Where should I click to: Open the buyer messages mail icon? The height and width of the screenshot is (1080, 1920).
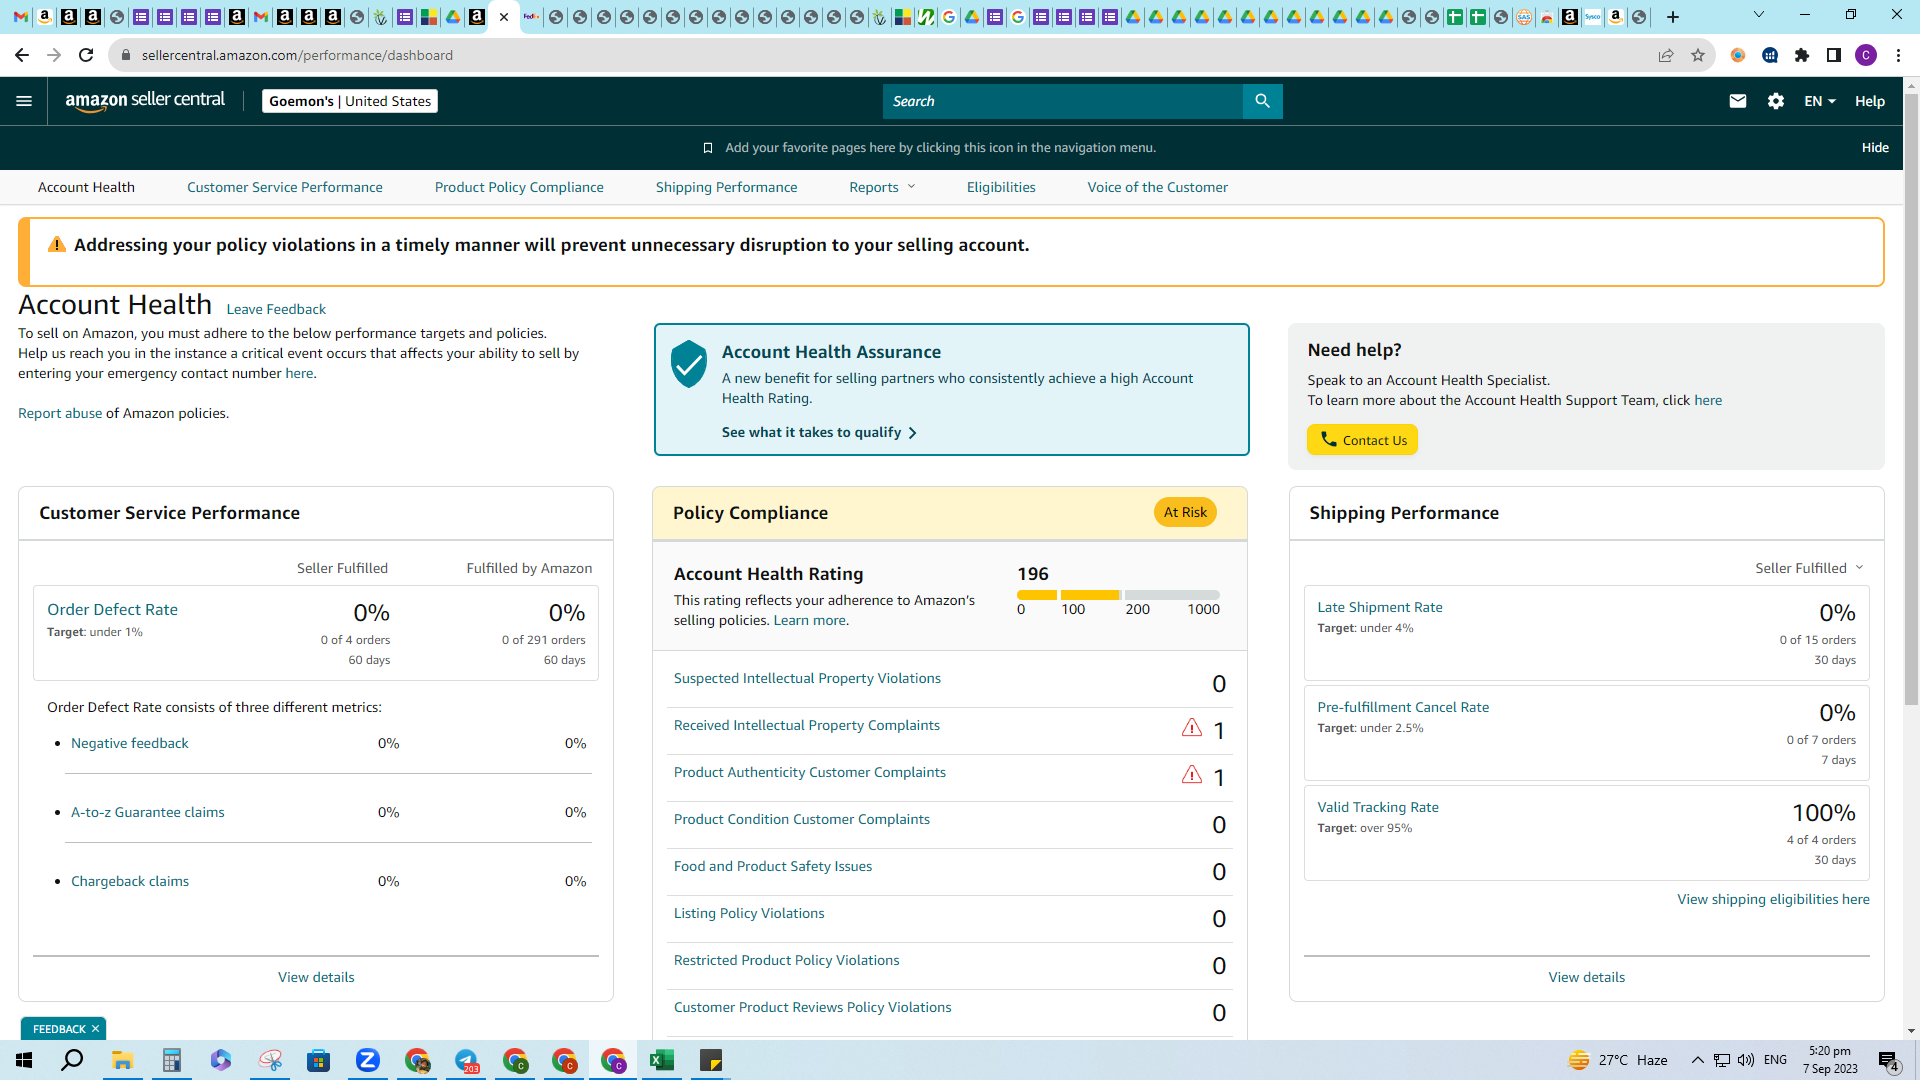[x=1738, y=101]
